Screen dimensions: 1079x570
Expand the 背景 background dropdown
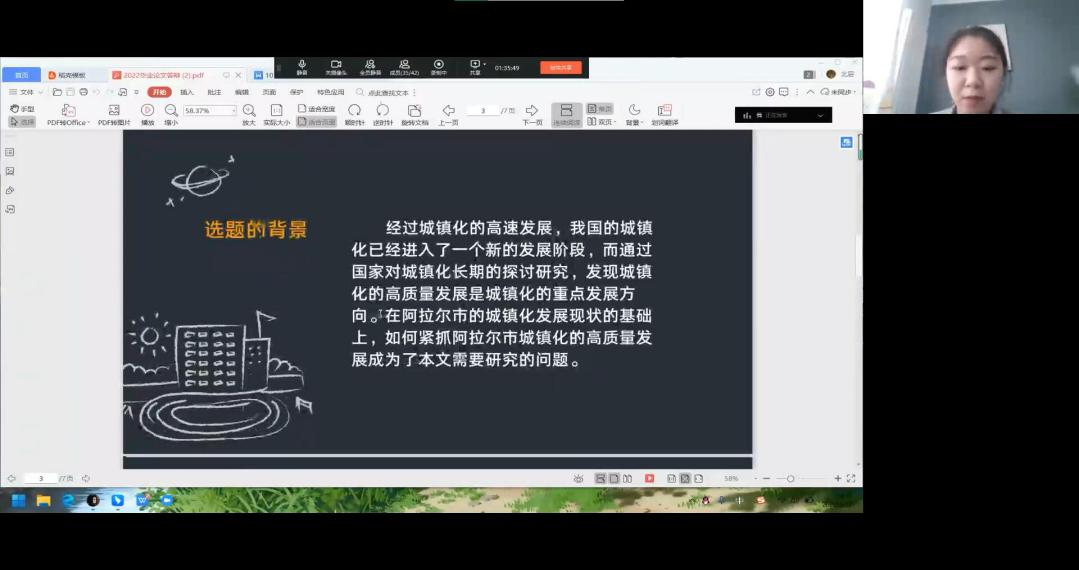634,115
